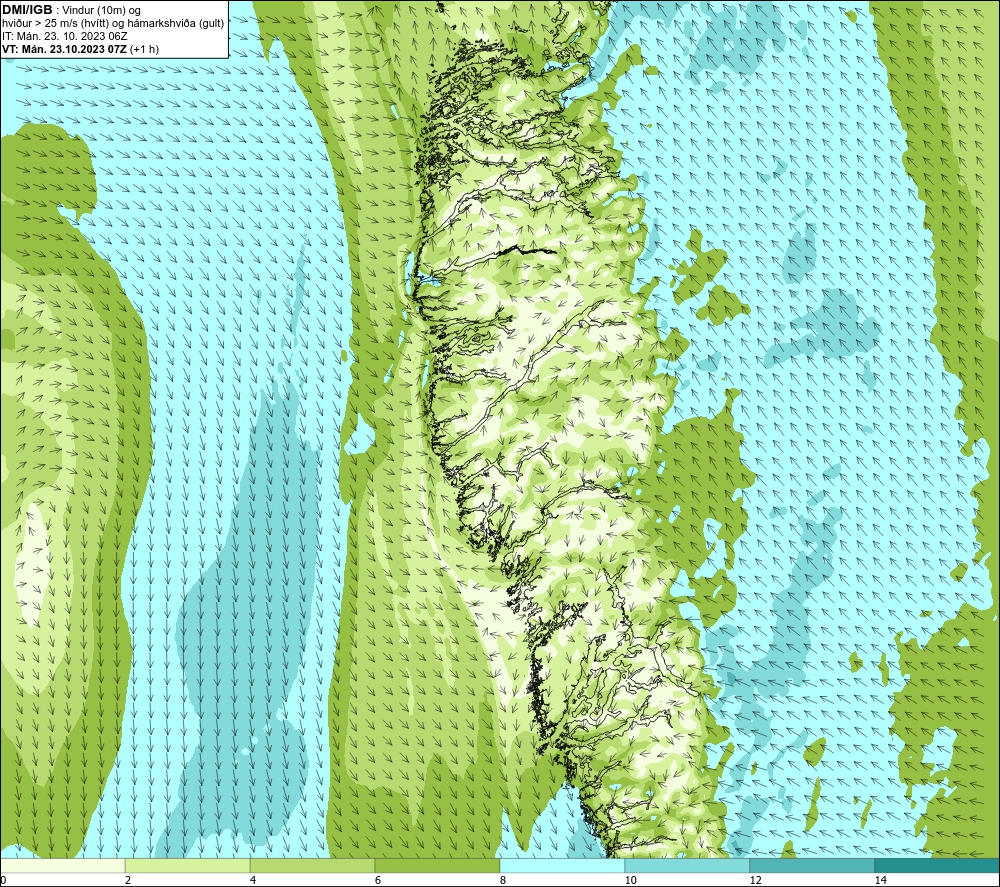Click the scale label '12'
This screenshot has width=1000, height=887.
point(756,880)
